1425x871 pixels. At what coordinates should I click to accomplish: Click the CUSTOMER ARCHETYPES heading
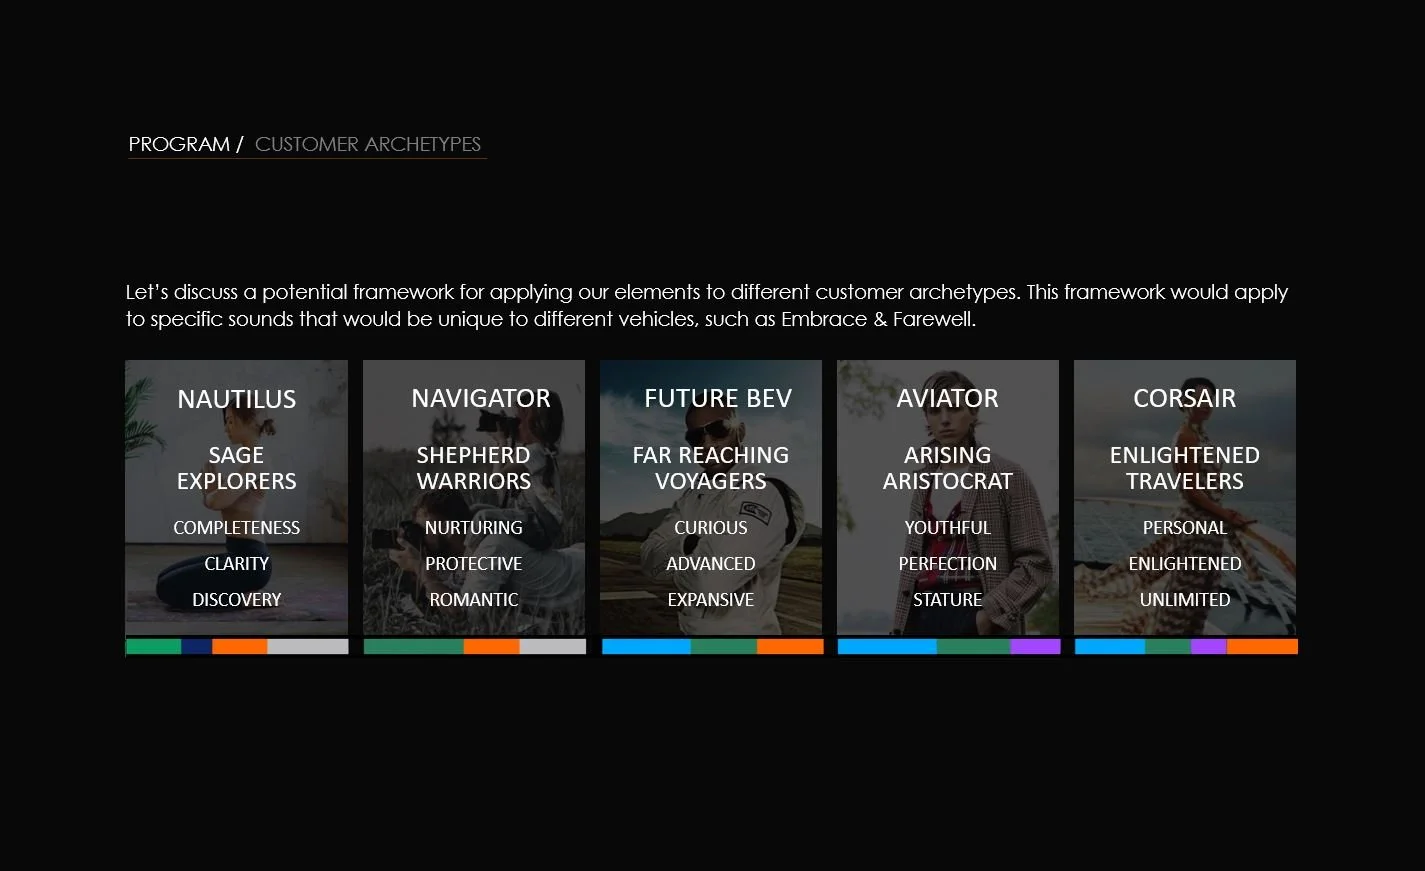coord(368,144)
